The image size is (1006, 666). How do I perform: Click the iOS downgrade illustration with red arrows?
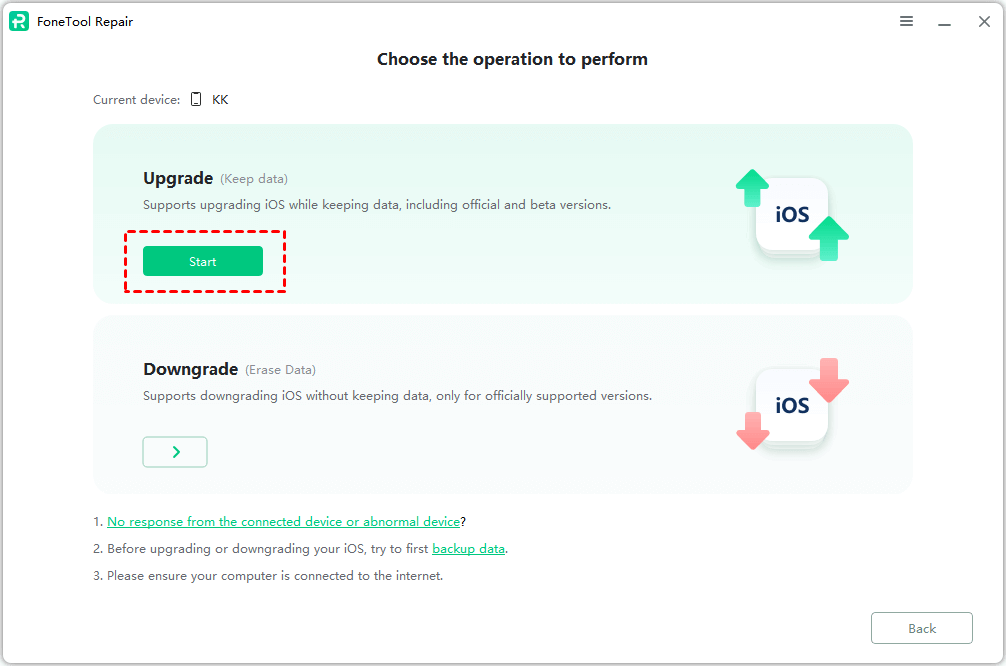pos(792,405)
